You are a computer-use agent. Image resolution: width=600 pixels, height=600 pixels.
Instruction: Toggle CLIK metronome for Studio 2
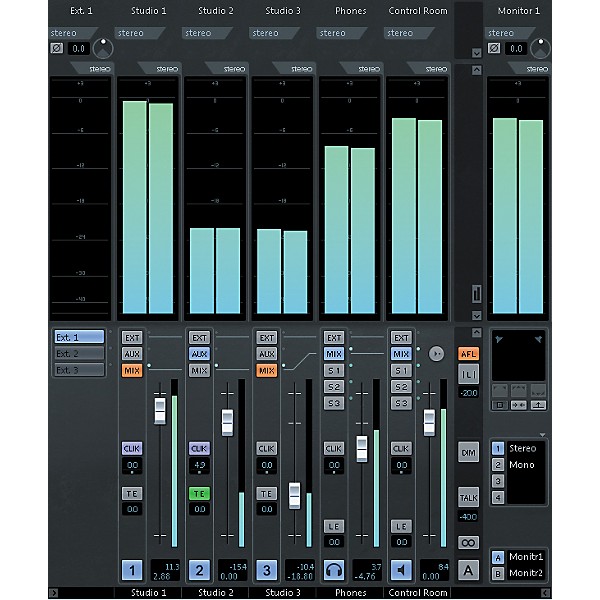click(199, 448)
